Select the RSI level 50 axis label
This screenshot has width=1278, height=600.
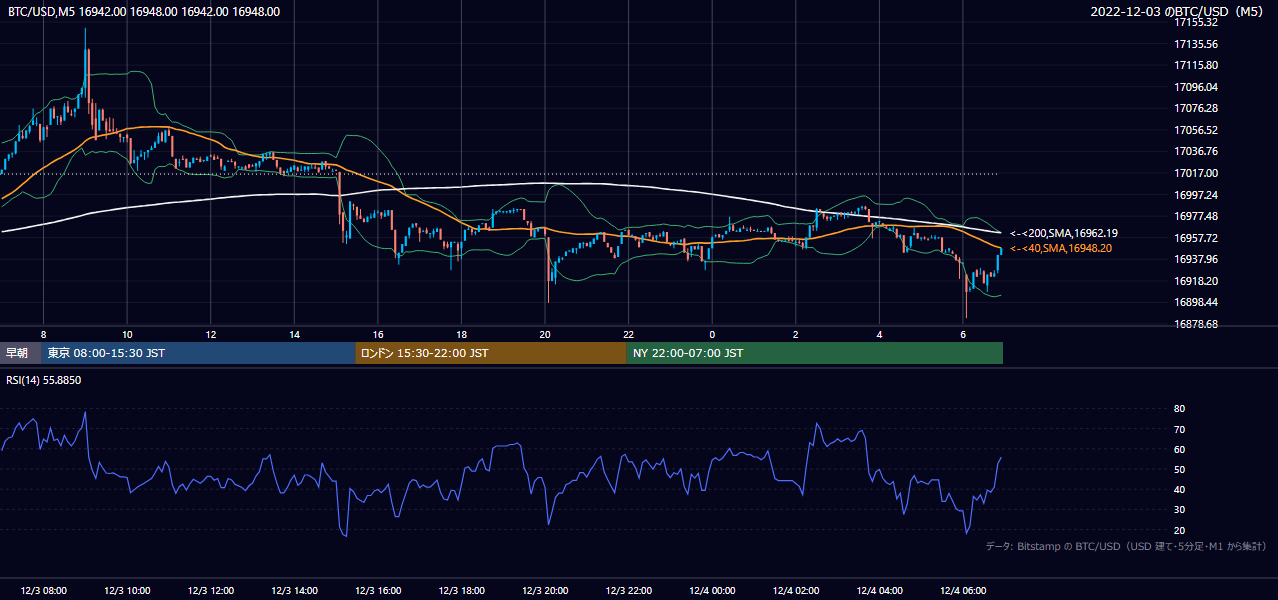click(1180, 469)
